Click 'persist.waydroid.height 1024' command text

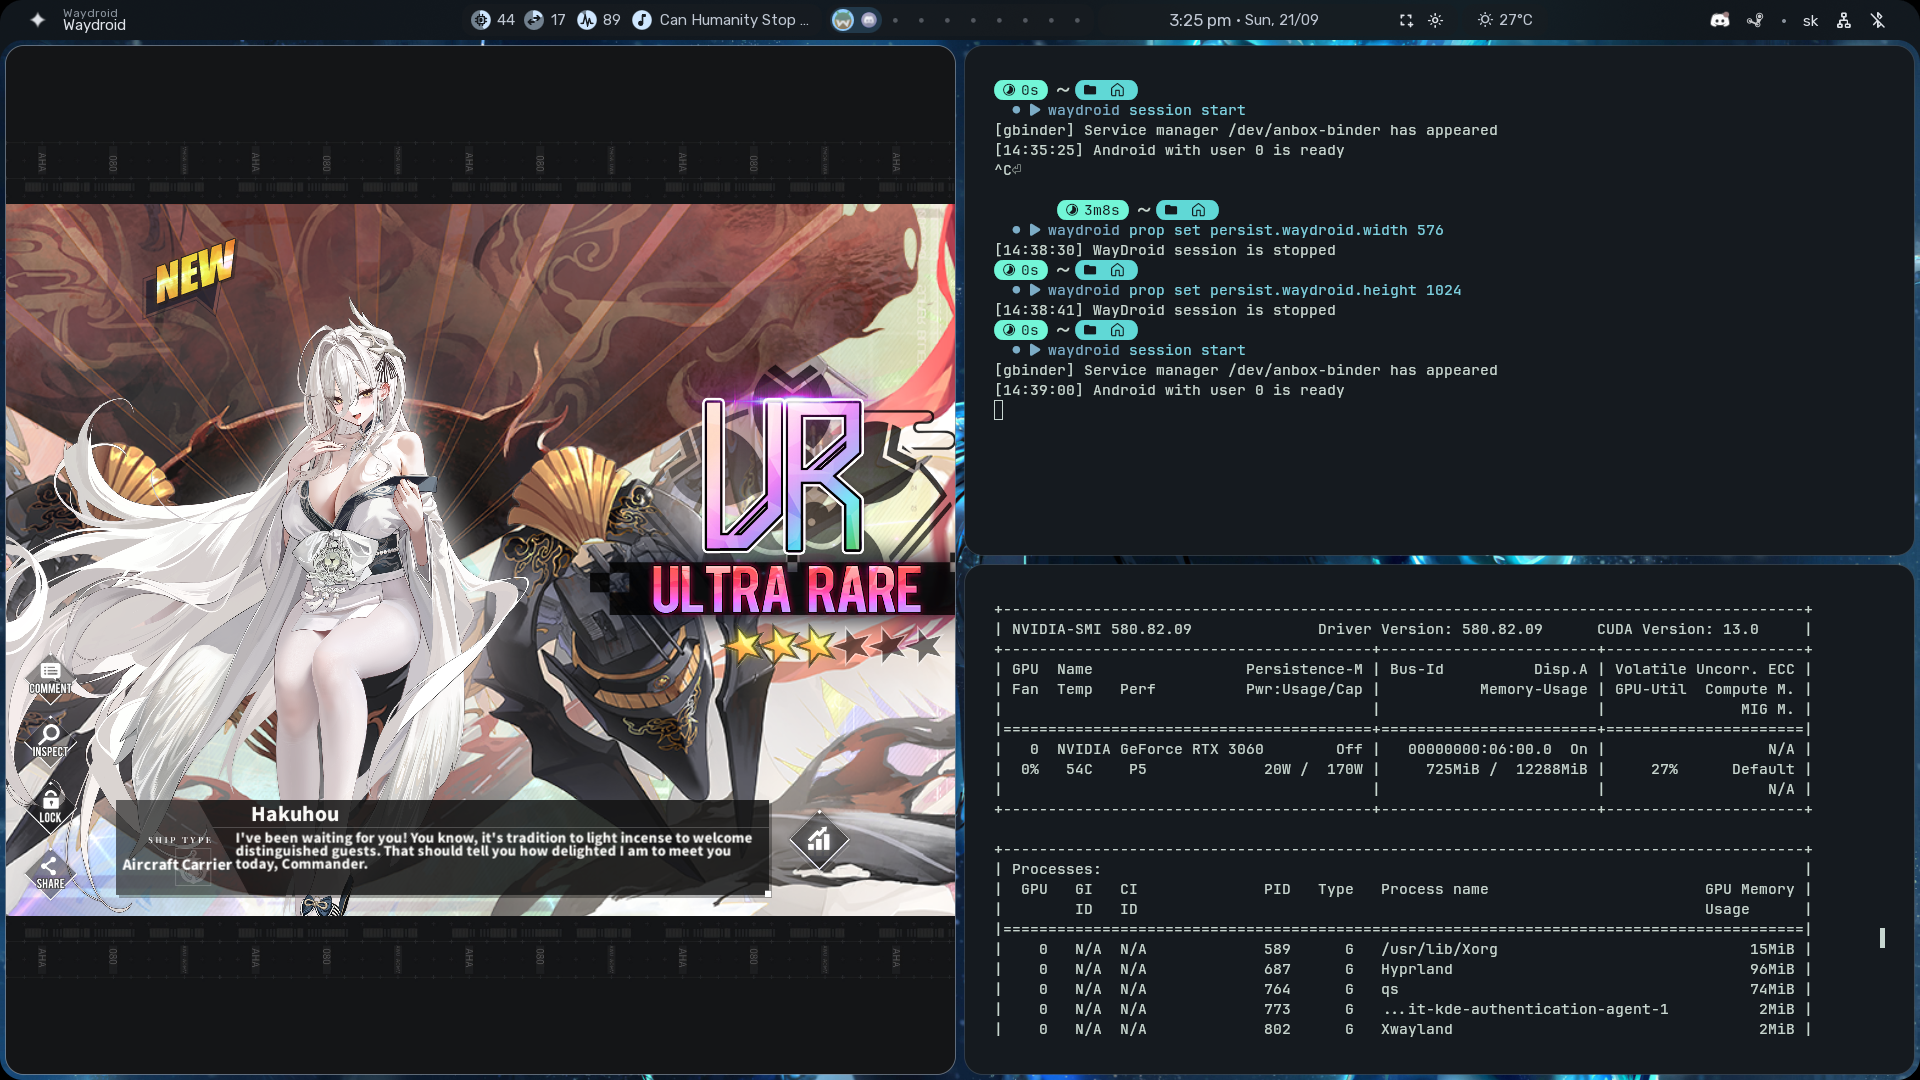pos(1336,290)
